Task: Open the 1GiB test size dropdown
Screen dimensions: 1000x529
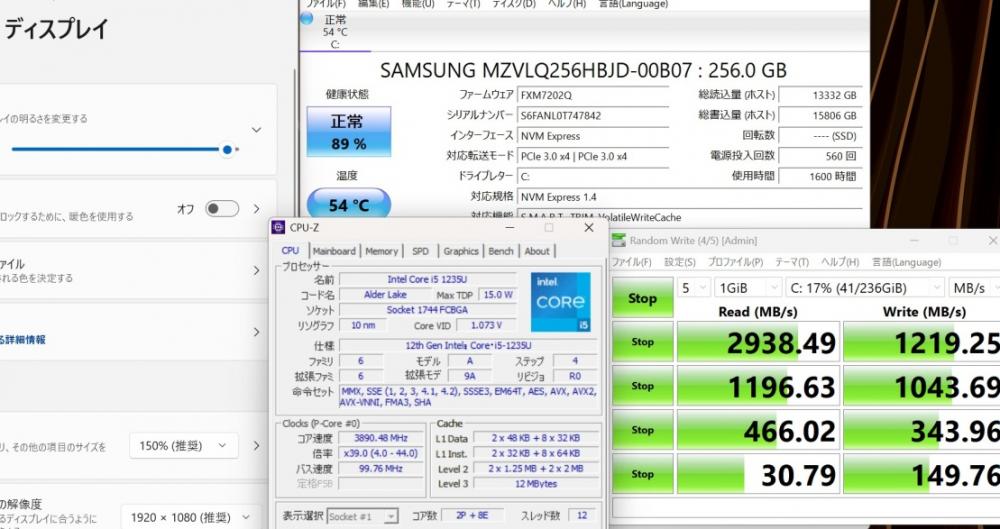Action: click(748, 288)
